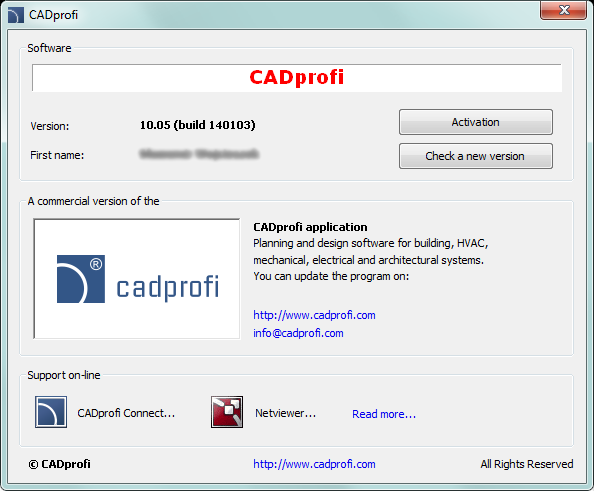
Task: Close the CADprofi dialog window
Action: tap(563, 10)
